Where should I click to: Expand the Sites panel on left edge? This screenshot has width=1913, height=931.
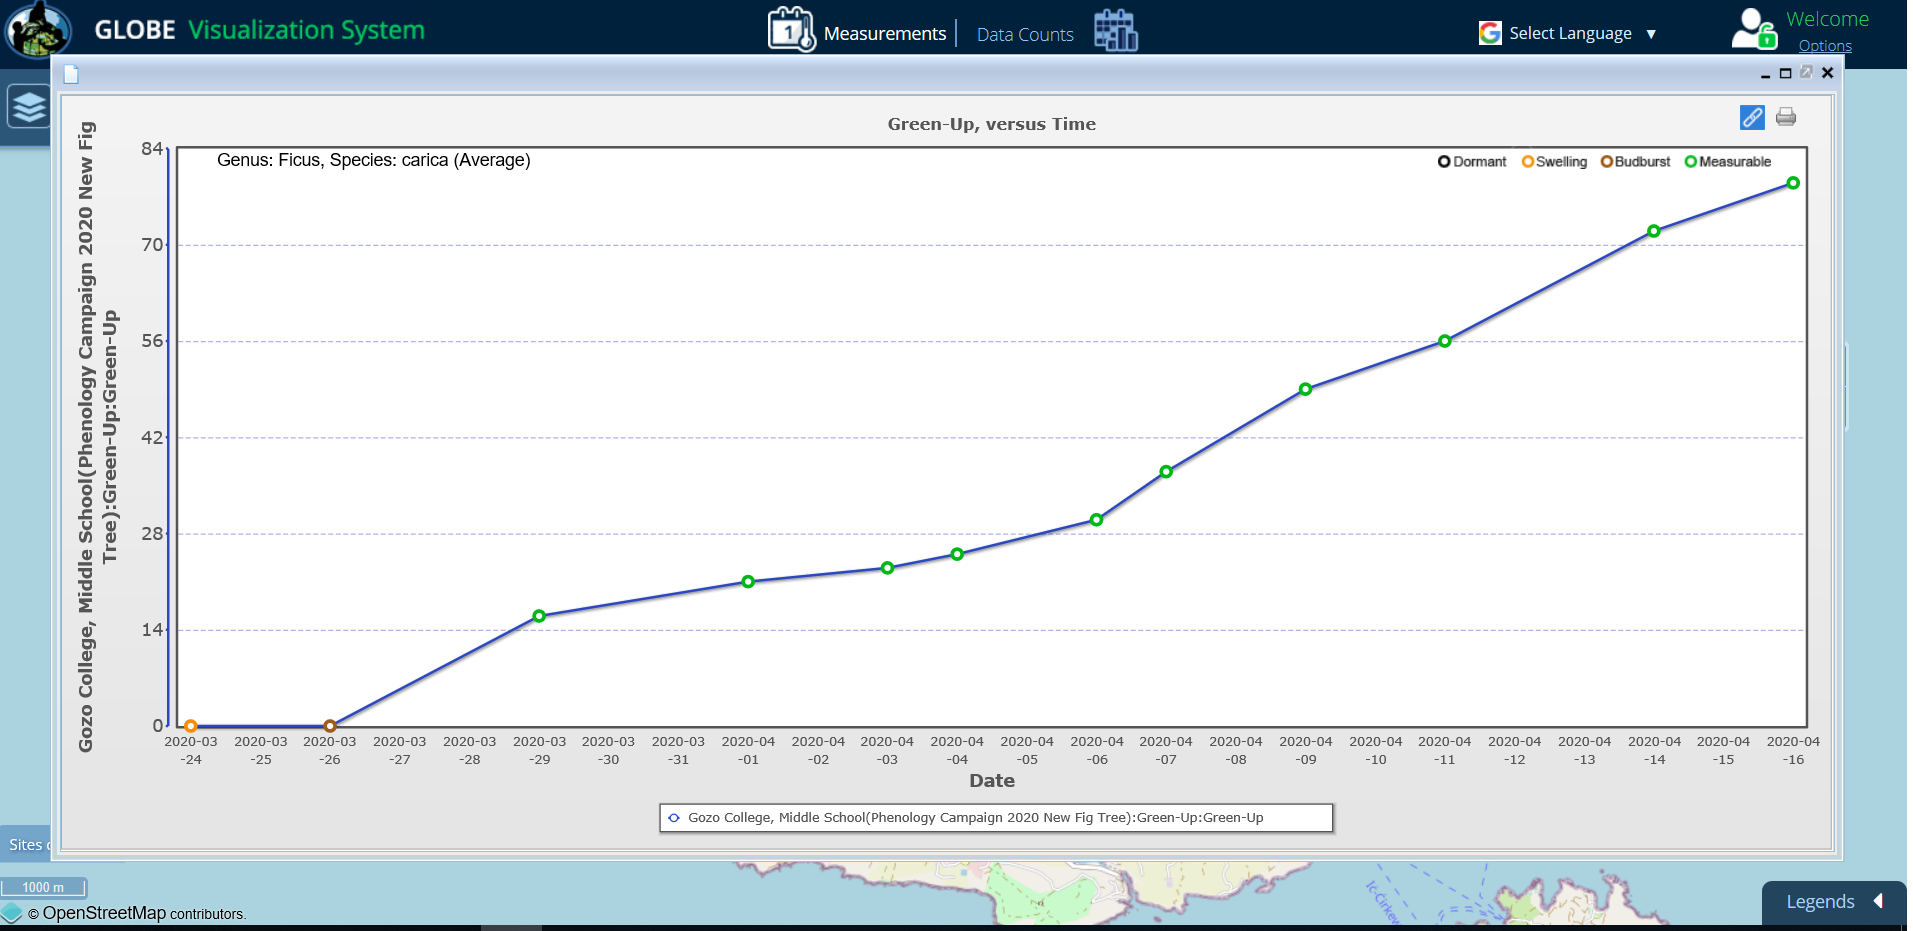[x=26, y=845]
